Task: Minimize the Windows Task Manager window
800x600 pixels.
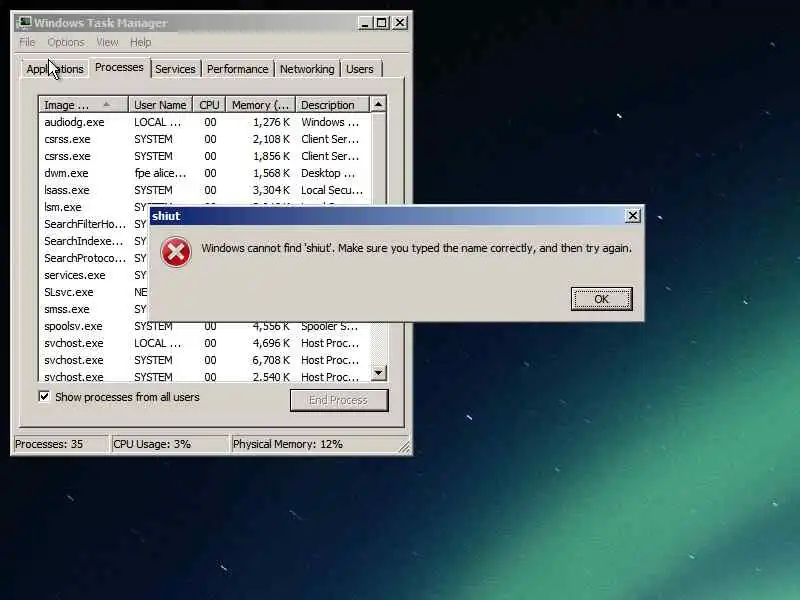Action: coord(364,23)
